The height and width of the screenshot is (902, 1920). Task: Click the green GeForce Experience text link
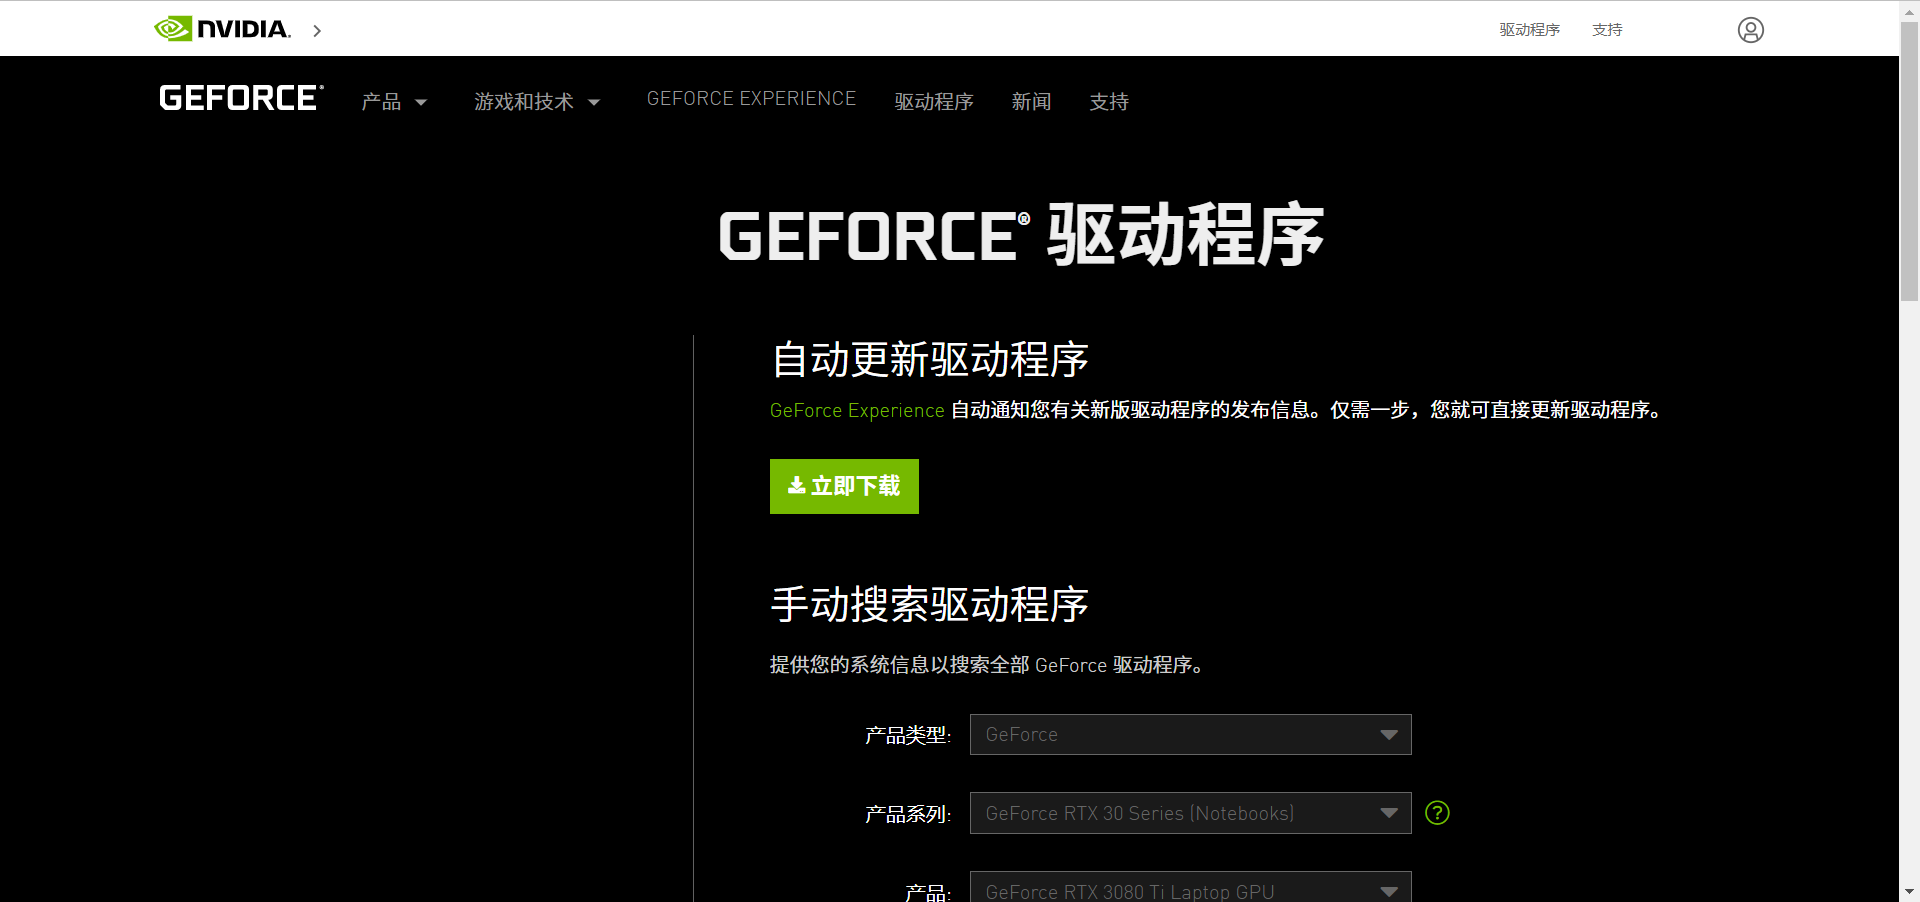pos(857,410)
